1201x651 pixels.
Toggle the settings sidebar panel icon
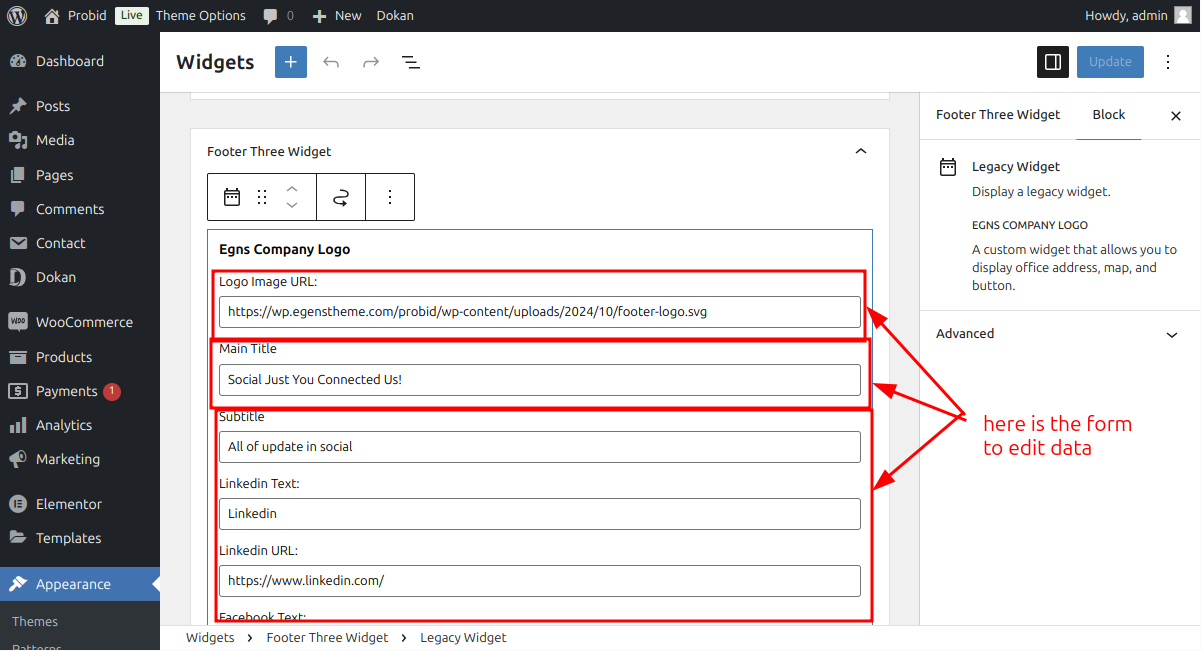pos(1053,62)
